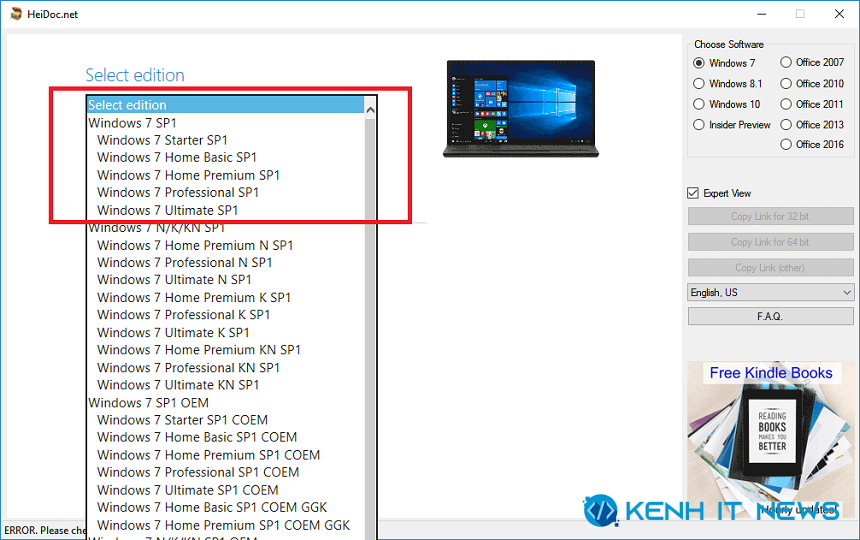Choose Windows 7 Ultimate SP1 COEM
Screen dimensions: 860x540
188,490
